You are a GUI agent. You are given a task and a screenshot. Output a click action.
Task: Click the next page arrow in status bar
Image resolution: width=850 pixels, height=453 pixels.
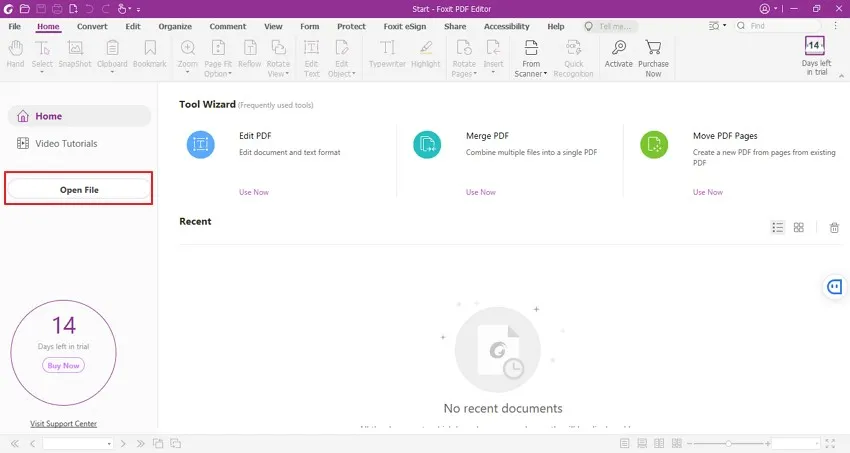tap(123, 443)
